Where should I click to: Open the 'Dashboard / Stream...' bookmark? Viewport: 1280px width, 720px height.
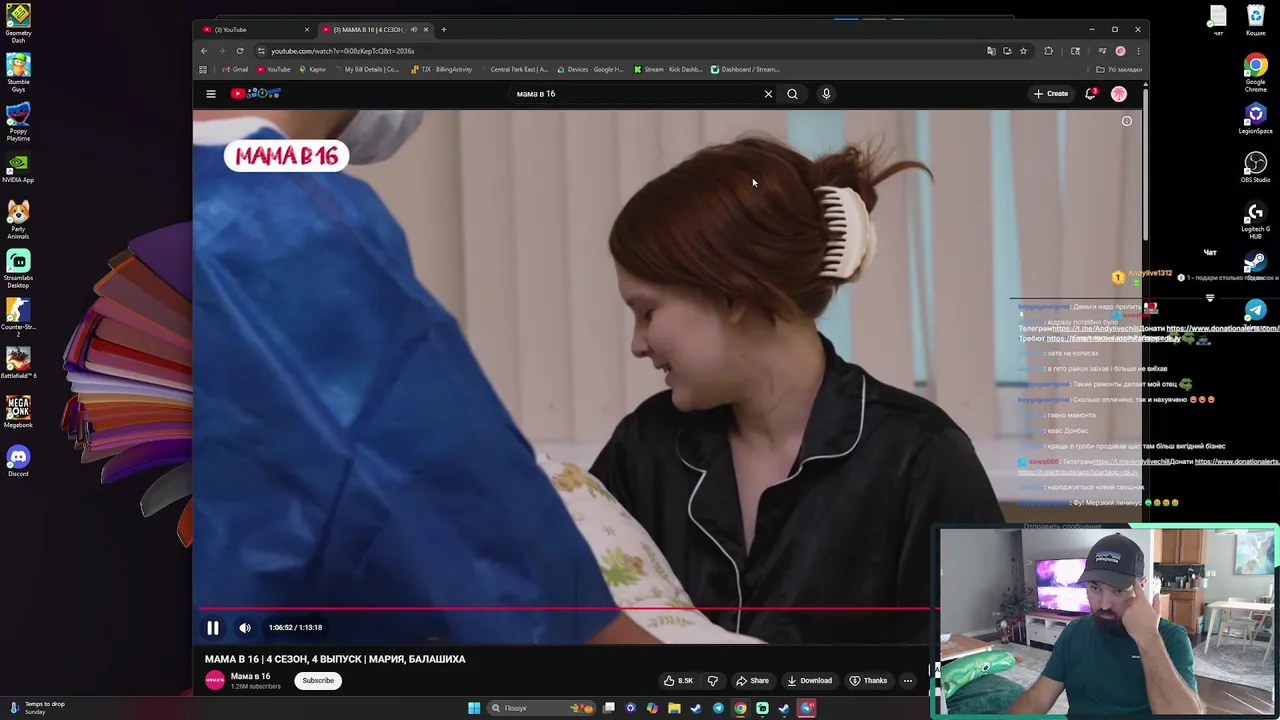pyautogui.click(x=745, y=70)
